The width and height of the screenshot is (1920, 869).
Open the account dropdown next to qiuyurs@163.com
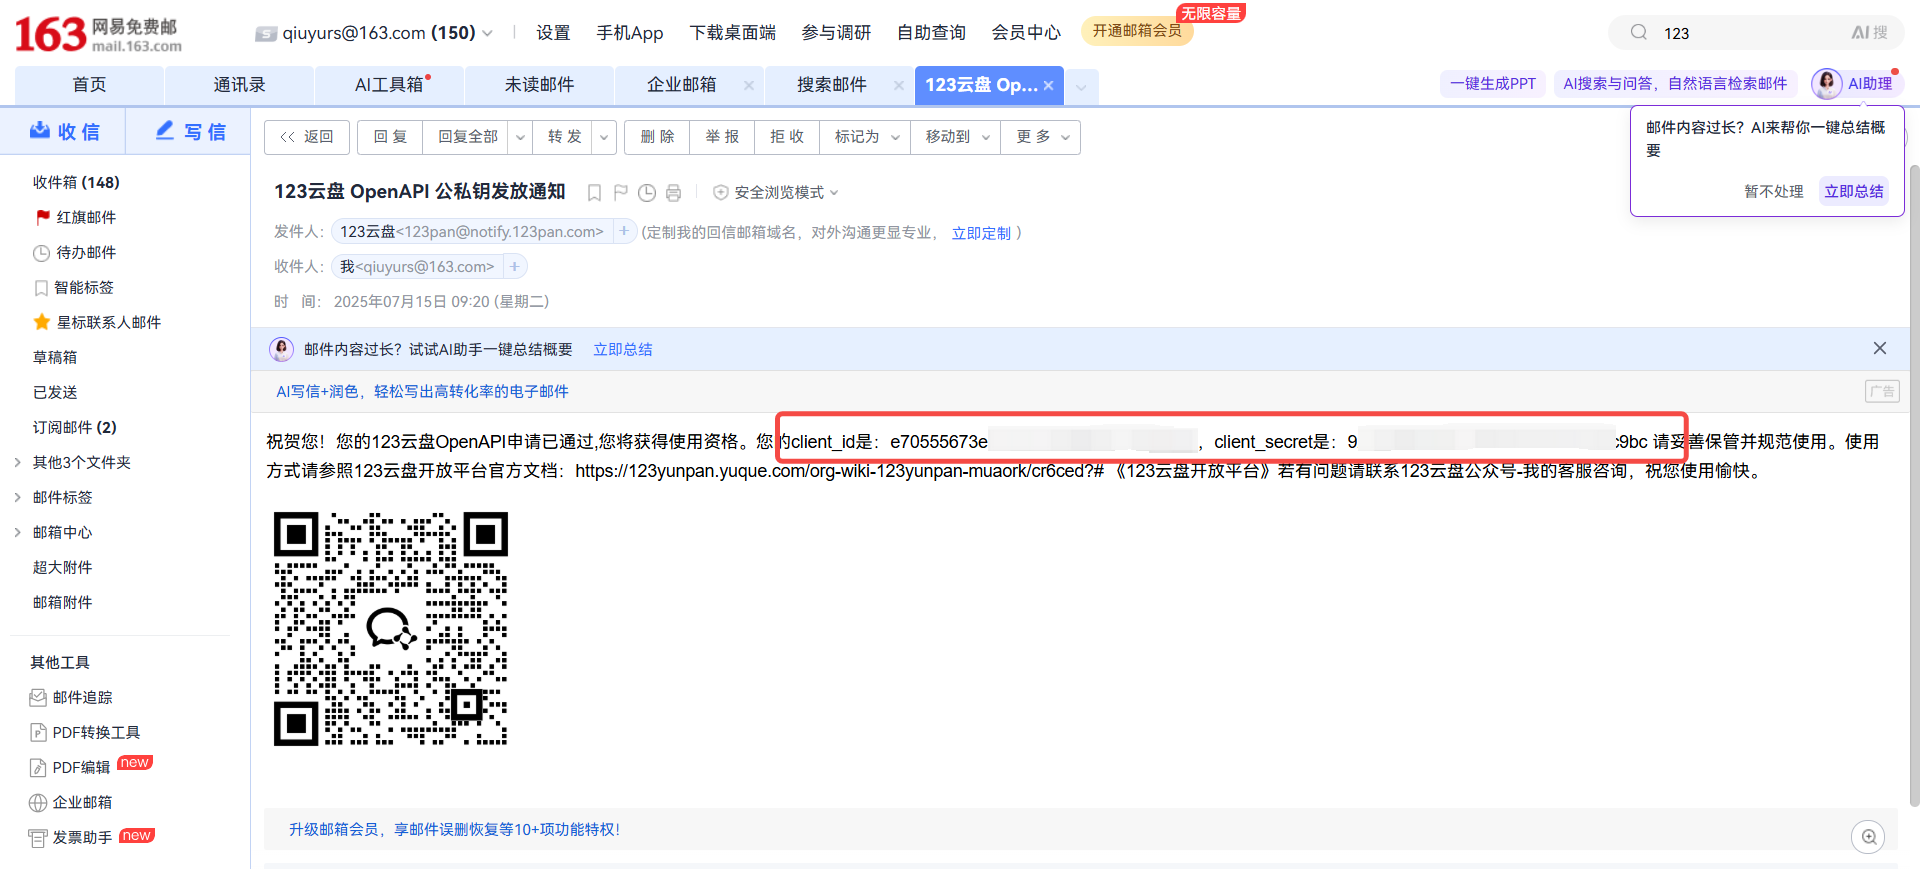[487, 33]
